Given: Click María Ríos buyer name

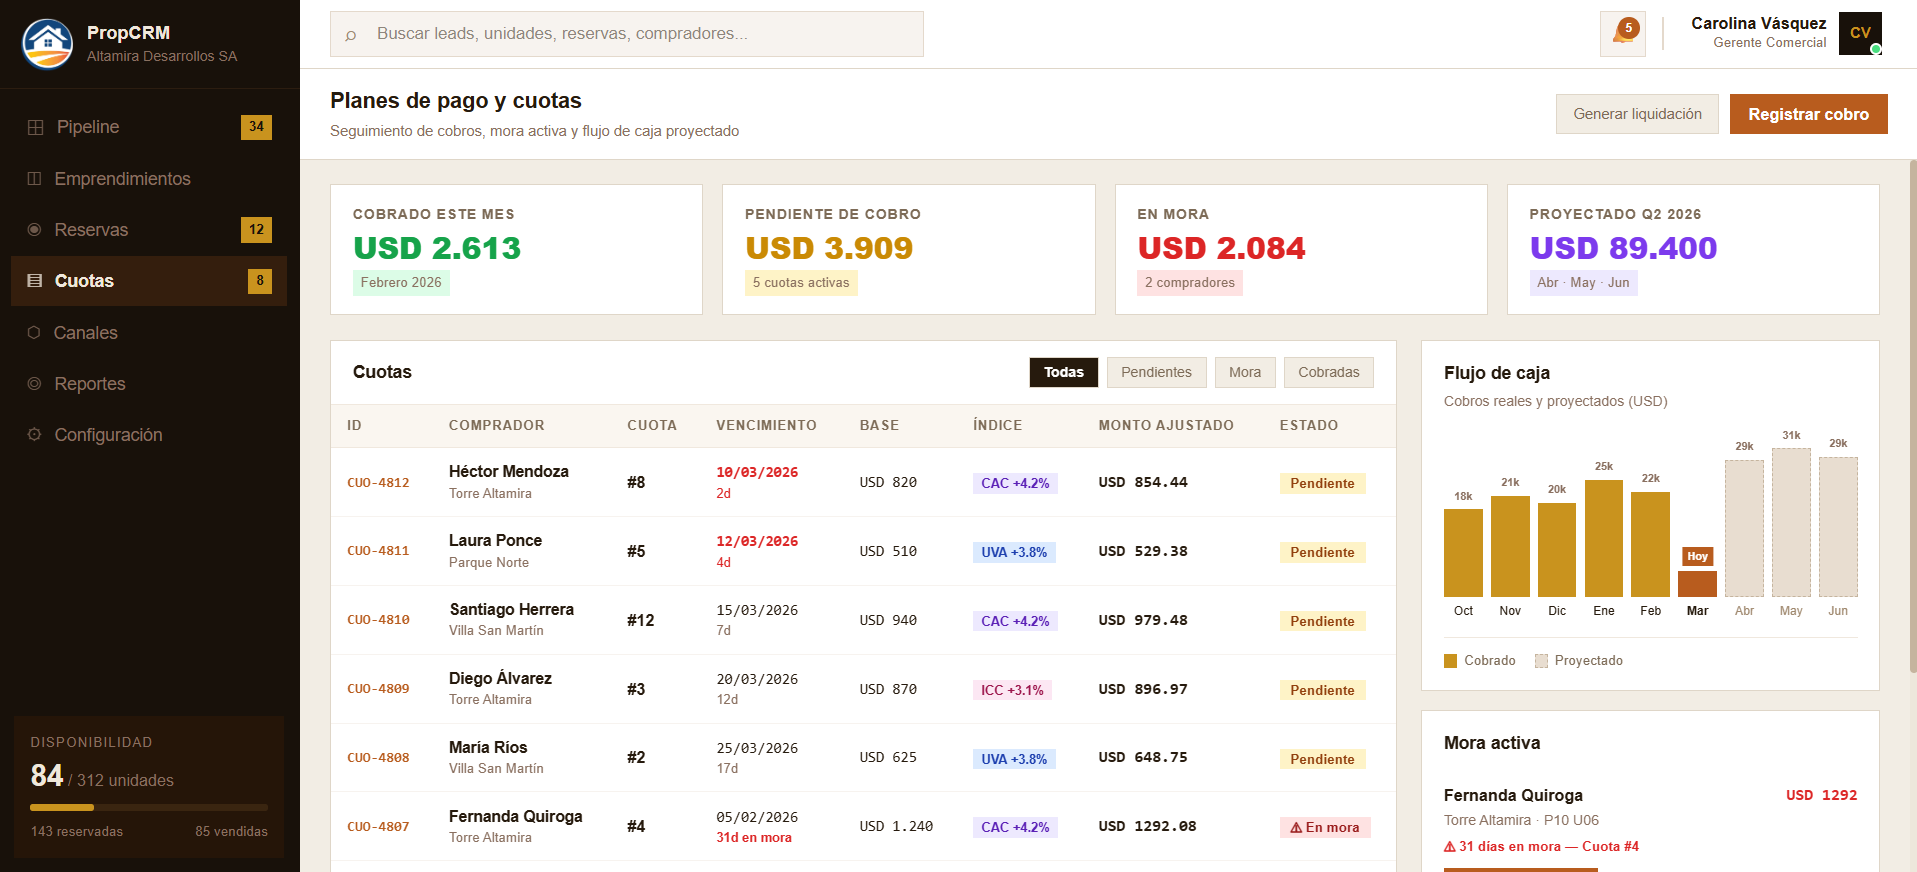Looking at the screenshot, I should (488, 748).
